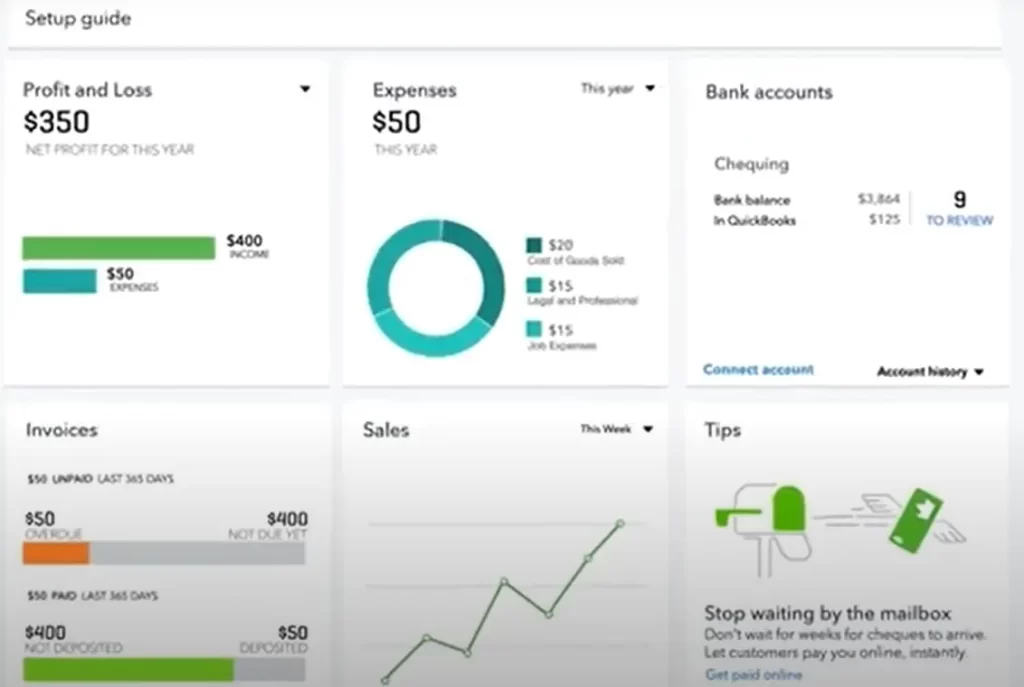Open the Connect account link

click(x=757, y=369)
